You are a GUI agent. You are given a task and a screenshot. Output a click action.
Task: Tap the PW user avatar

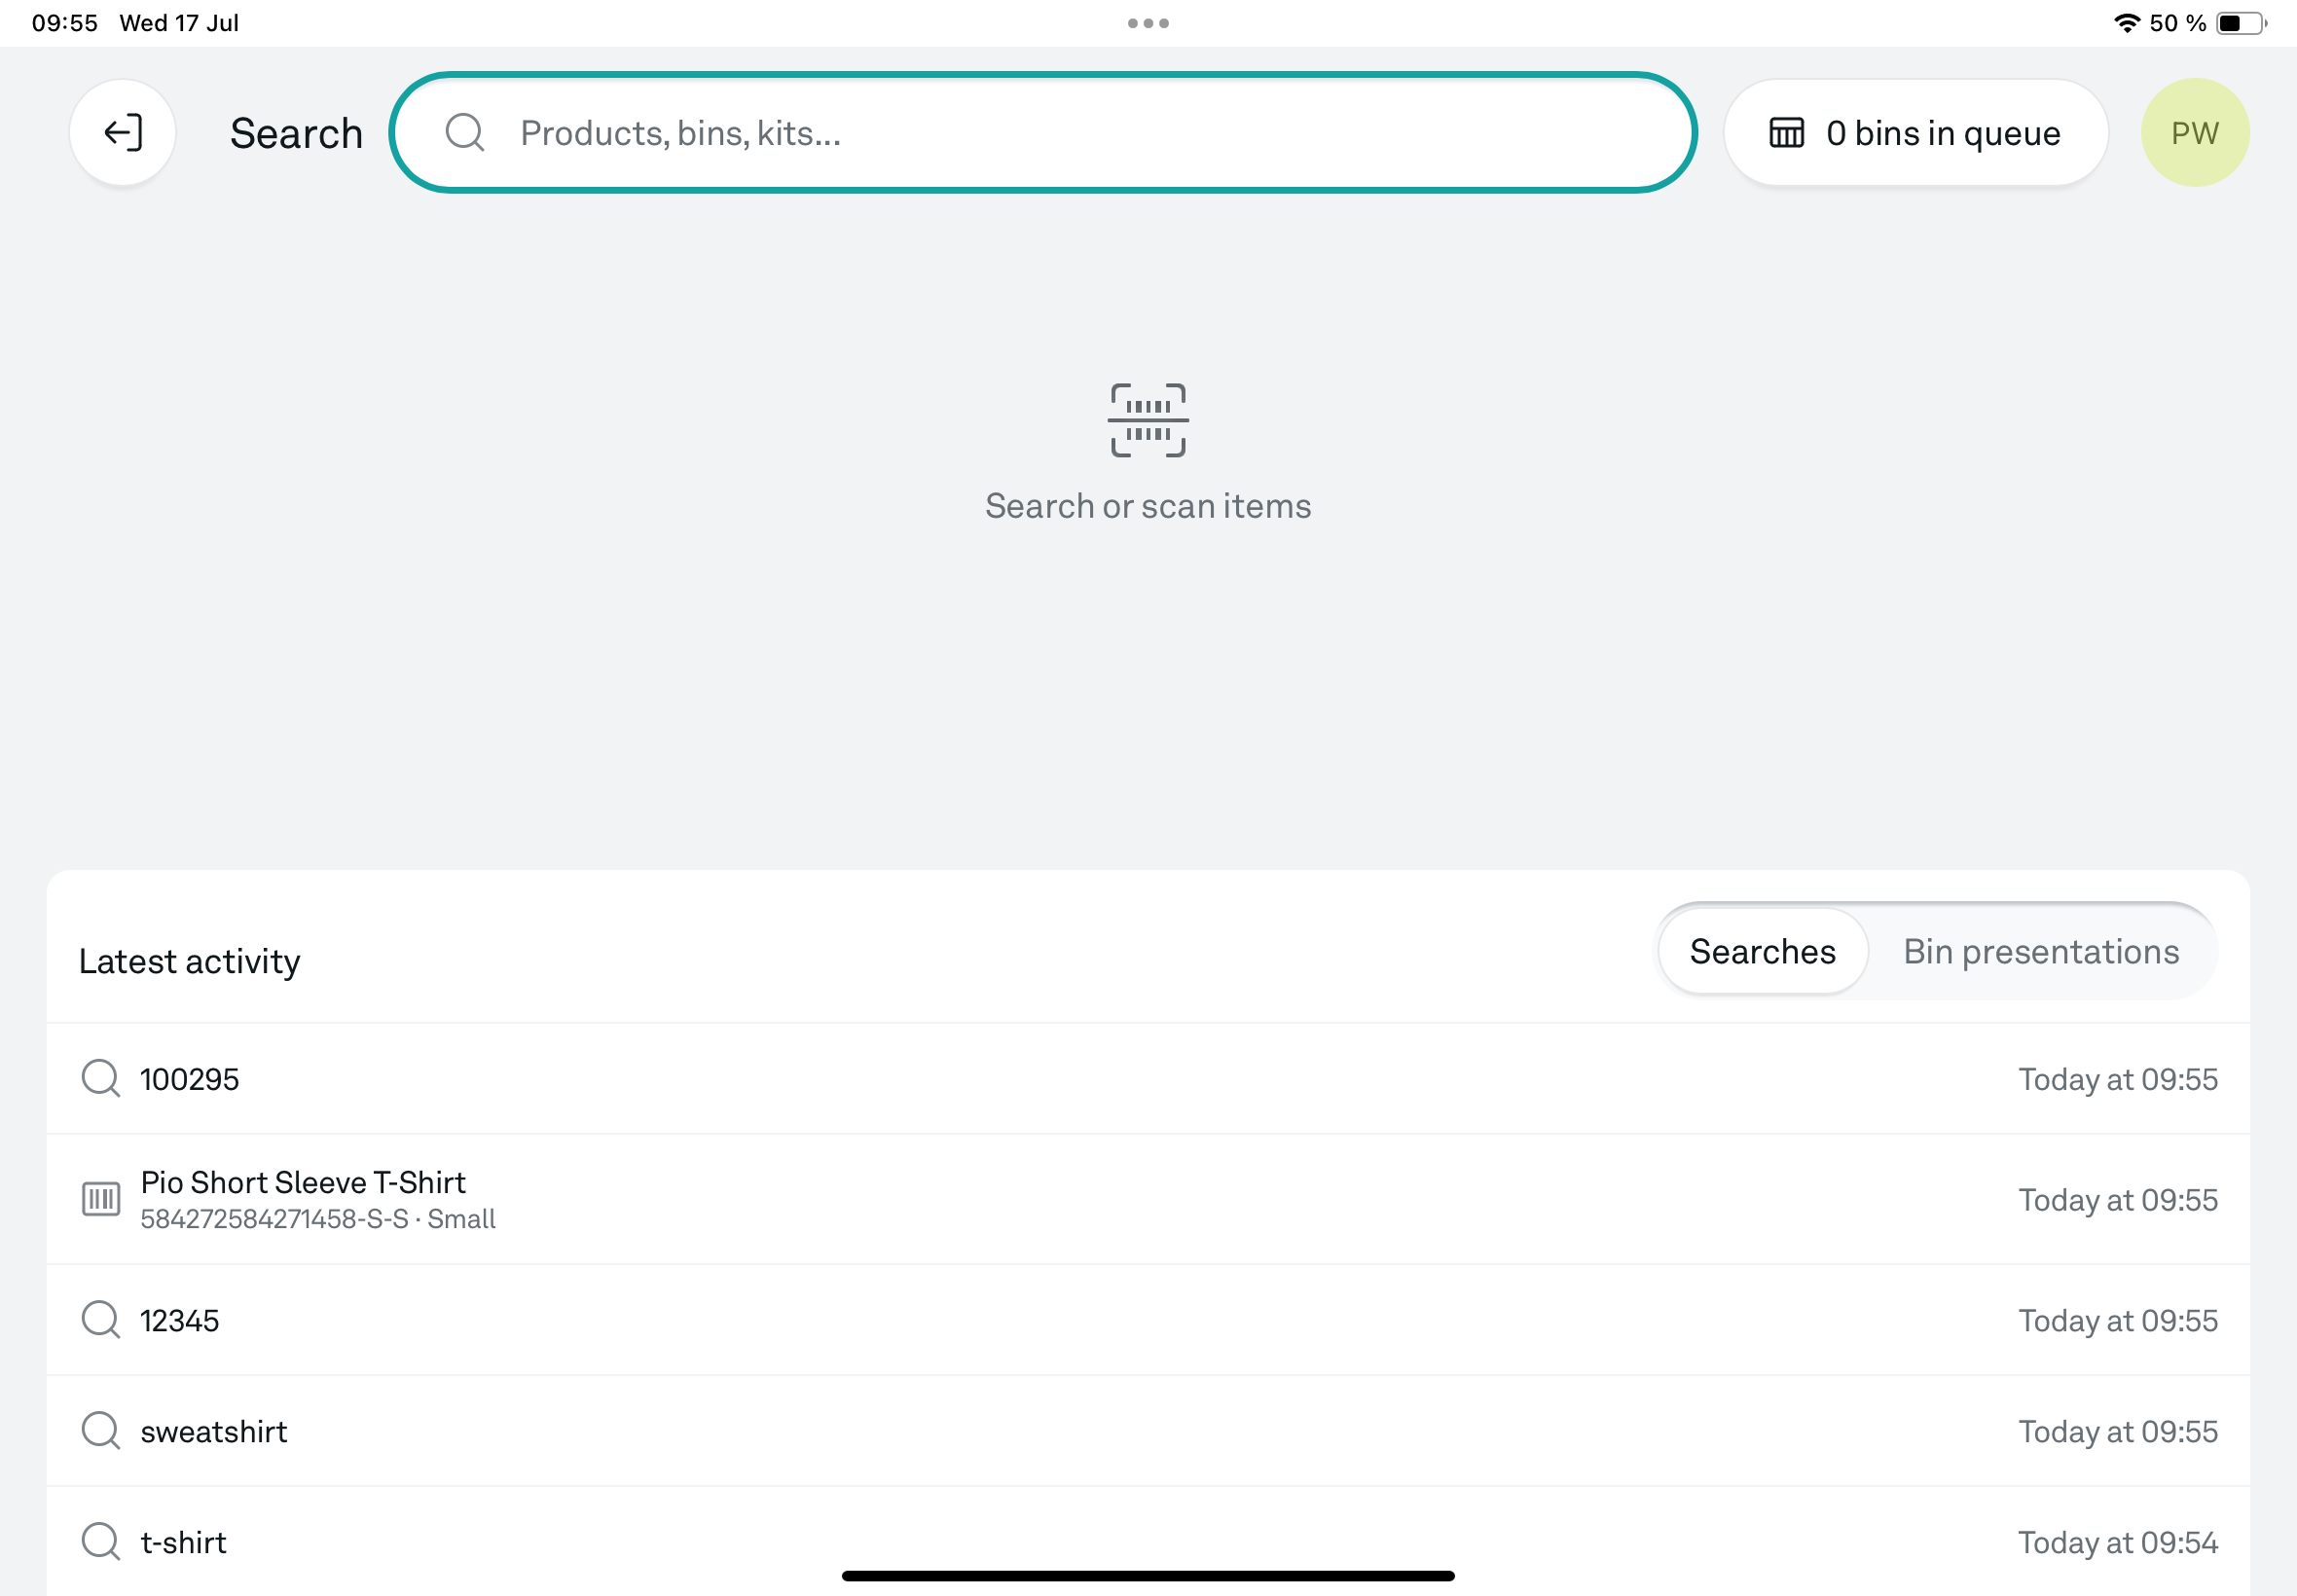(x=2194, y=132)
